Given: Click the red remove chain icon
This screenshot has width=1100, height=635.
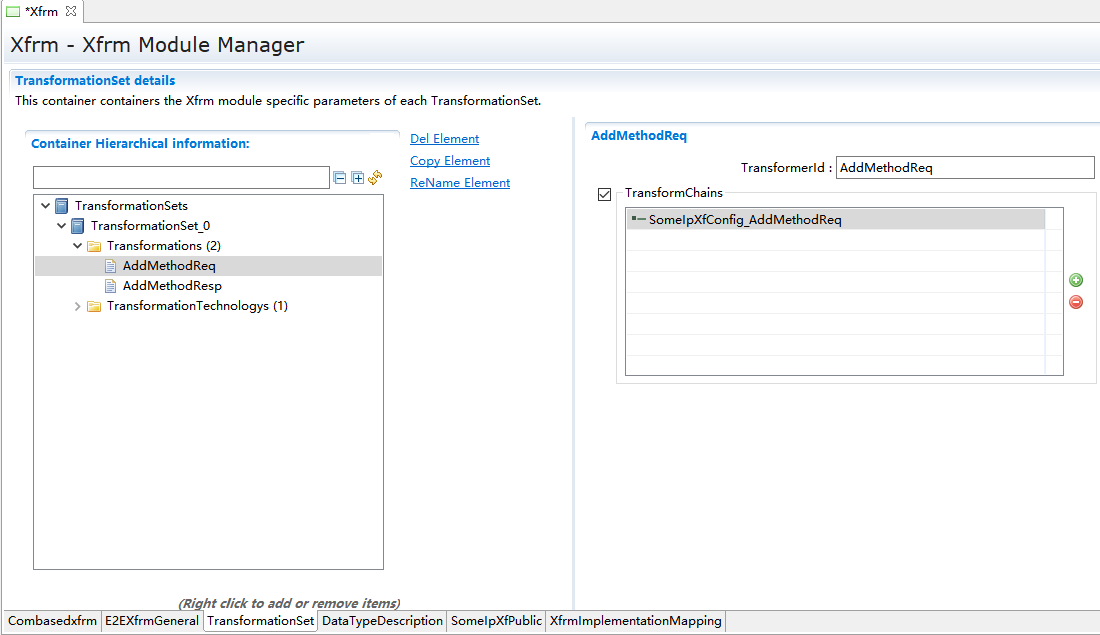Looking at the screenshot, I should [x=1076, y=302].
